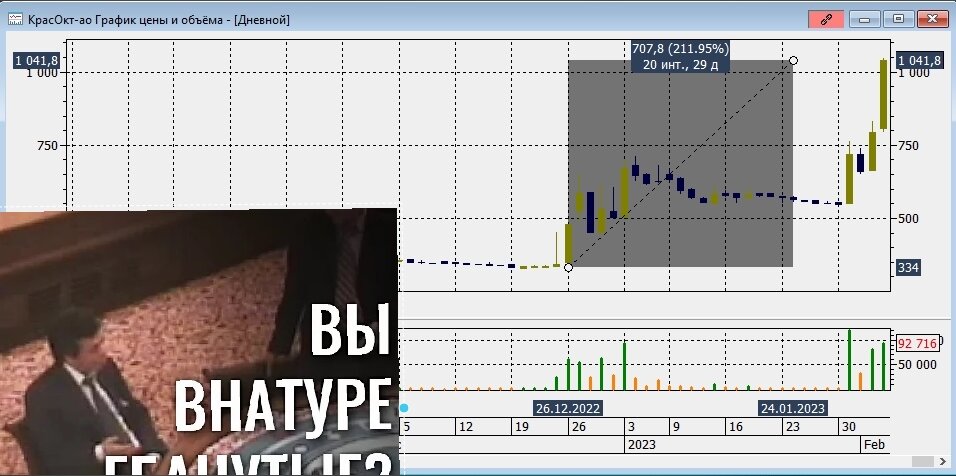Click the last tall candle reaching 1 041,8

point(883,94)
